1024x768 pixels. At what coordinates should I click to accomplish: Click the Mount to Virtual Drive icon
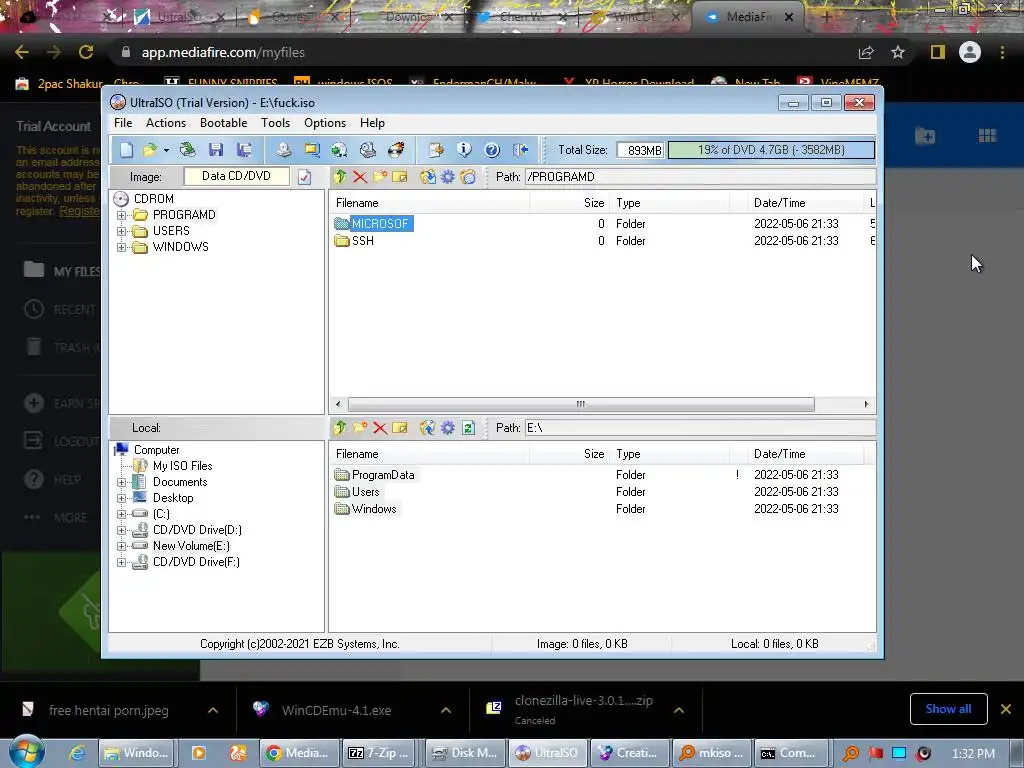(368, 150)
